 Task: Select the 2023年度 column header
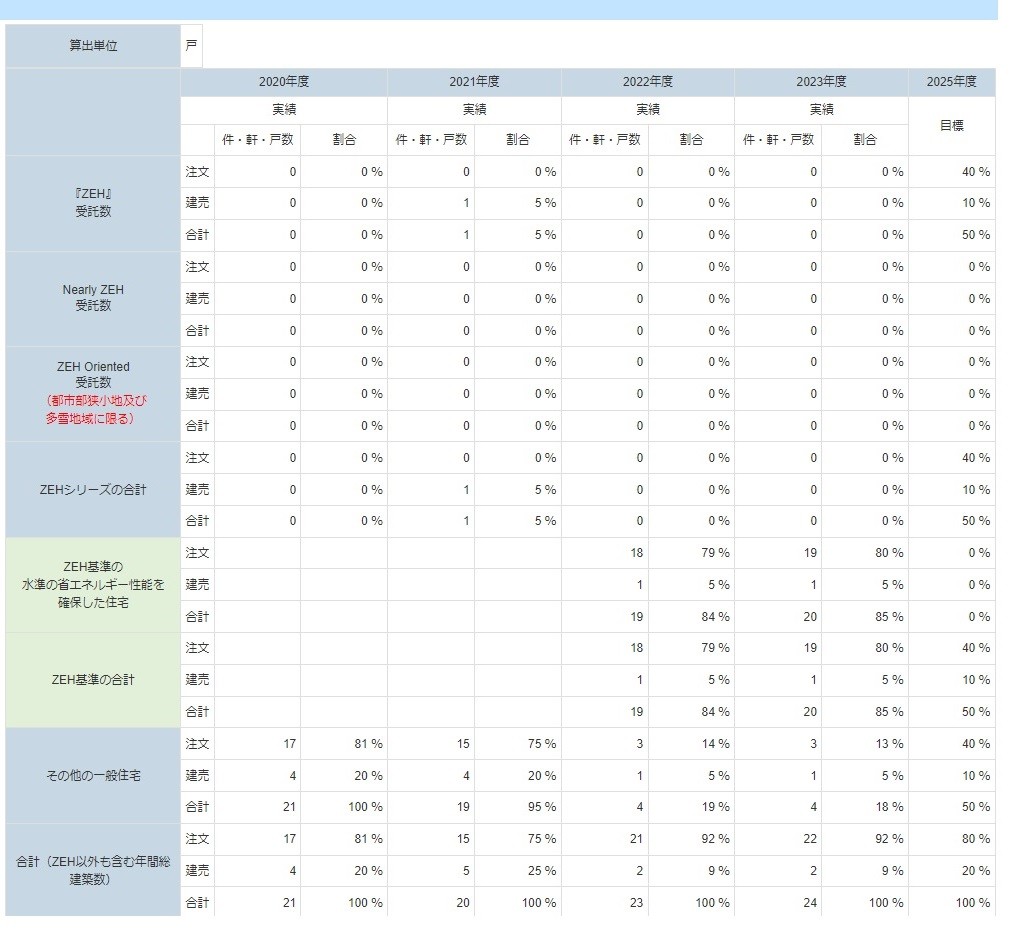click(821, 82)
